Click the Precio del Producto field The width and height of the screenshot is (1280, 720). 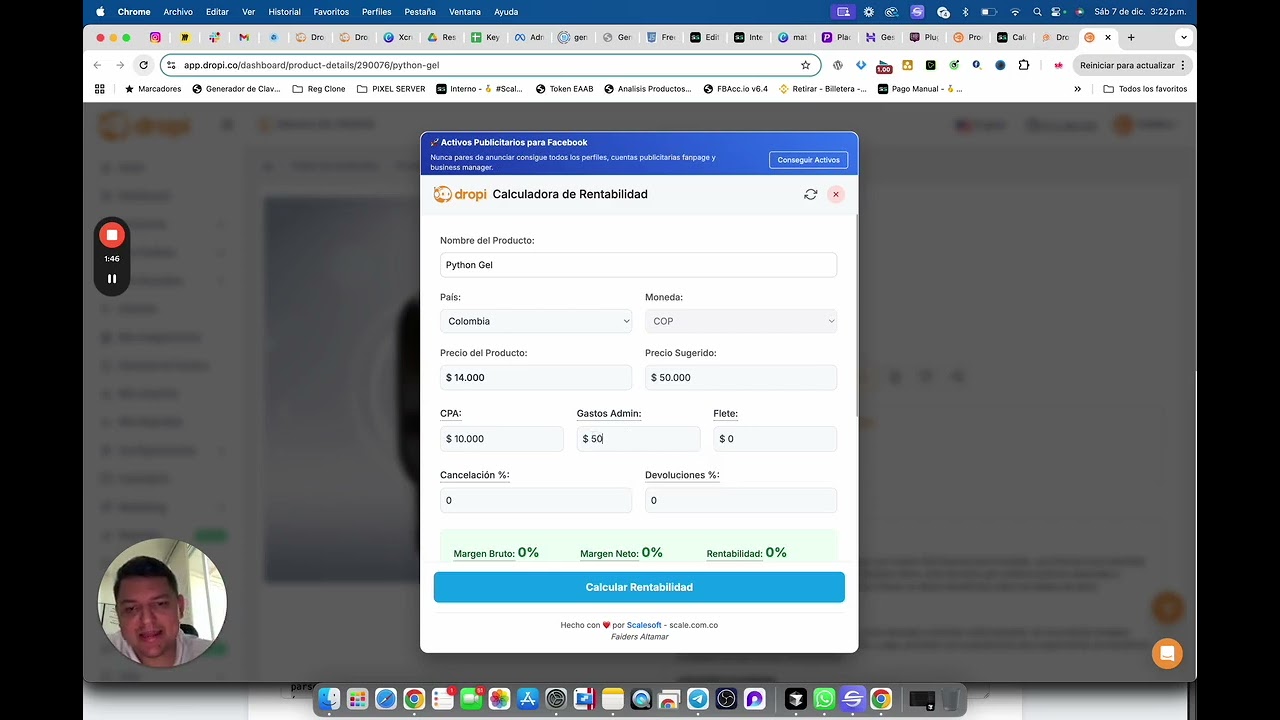(x=536, y=377)
